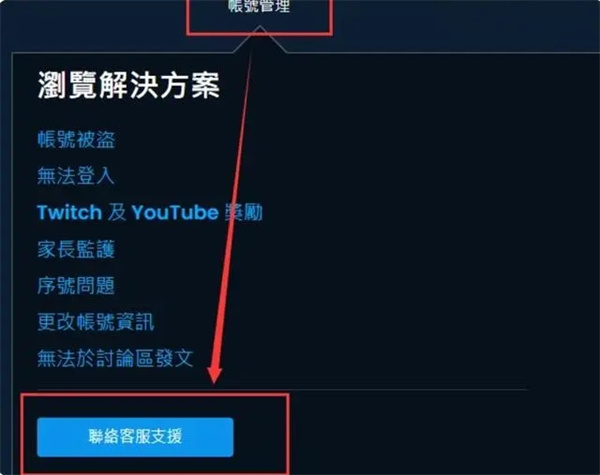Choose 更改帳號資訊 from the solutions list
600x475 pixels.
96,322
